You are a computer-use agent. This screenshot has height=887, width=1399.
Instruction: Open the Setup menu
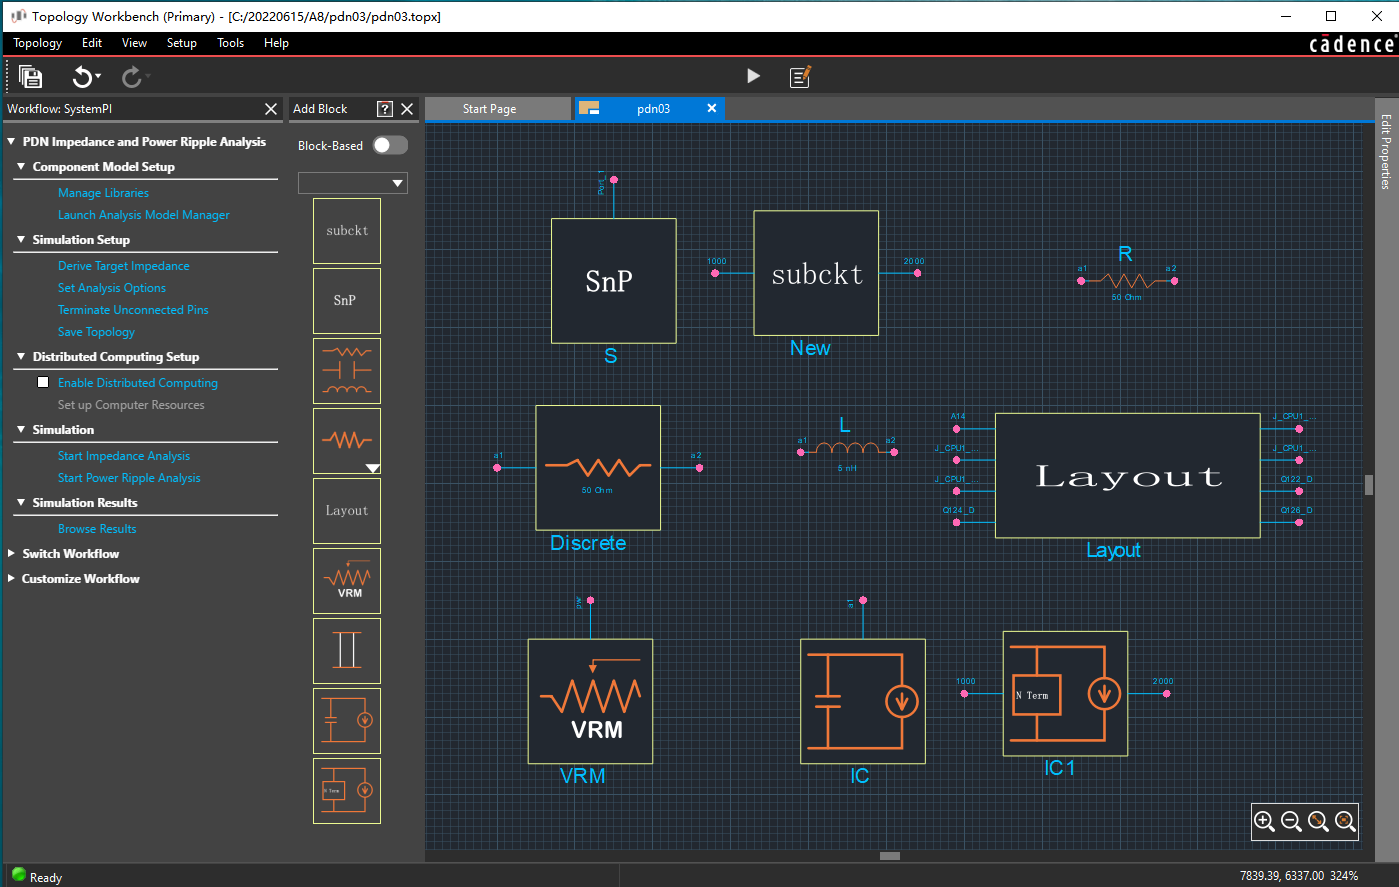181,43
